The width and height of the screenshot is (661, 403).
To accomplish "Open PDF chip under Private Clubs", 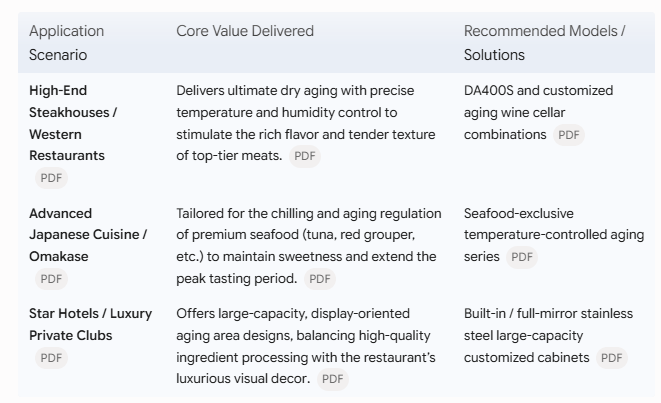I will point(51,358).
